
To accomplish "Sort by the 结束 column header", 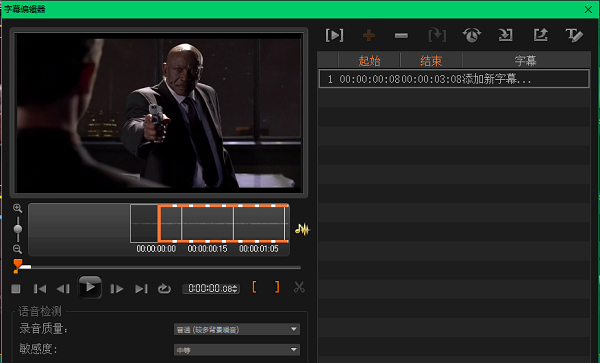I will [431, 60].
